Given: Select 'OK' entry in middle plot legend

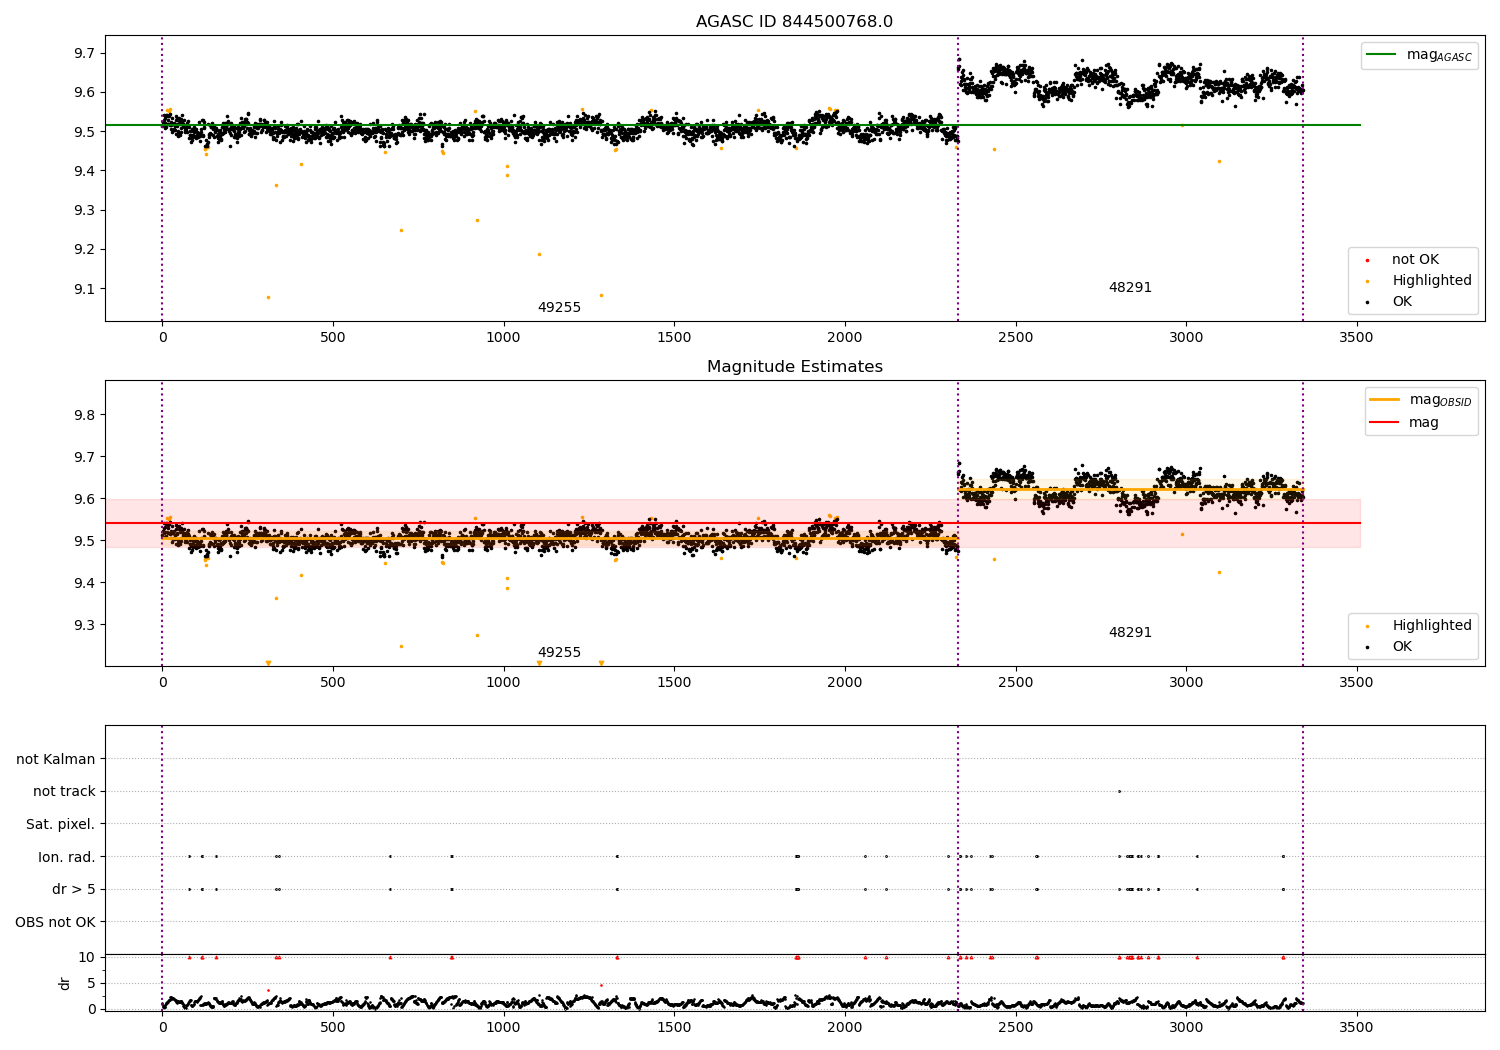Looking at the screenshot, I should click(1402, 647).
